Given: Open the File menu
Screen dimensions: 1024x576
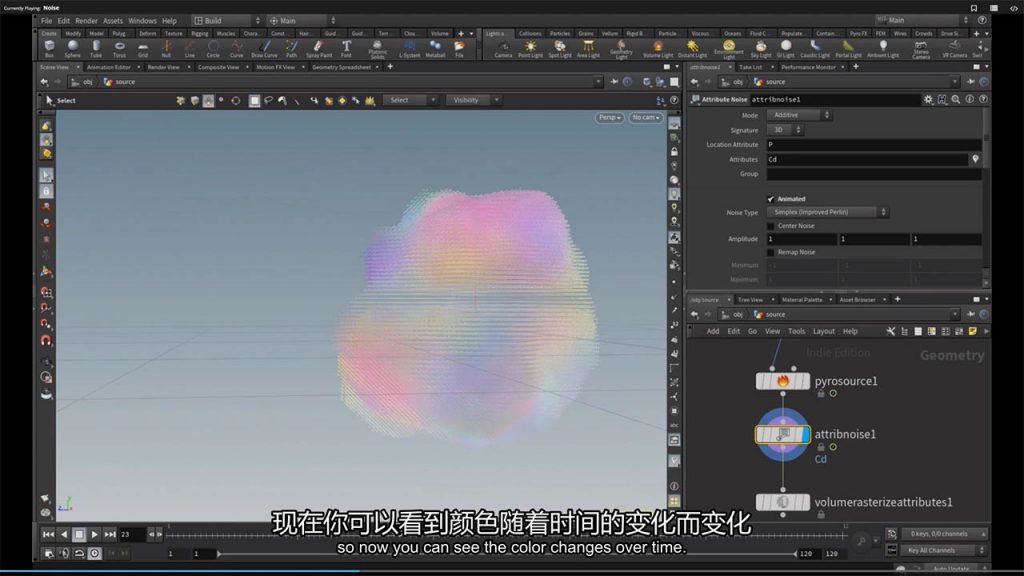Looking at the screenshot, I should pos(46,21).
